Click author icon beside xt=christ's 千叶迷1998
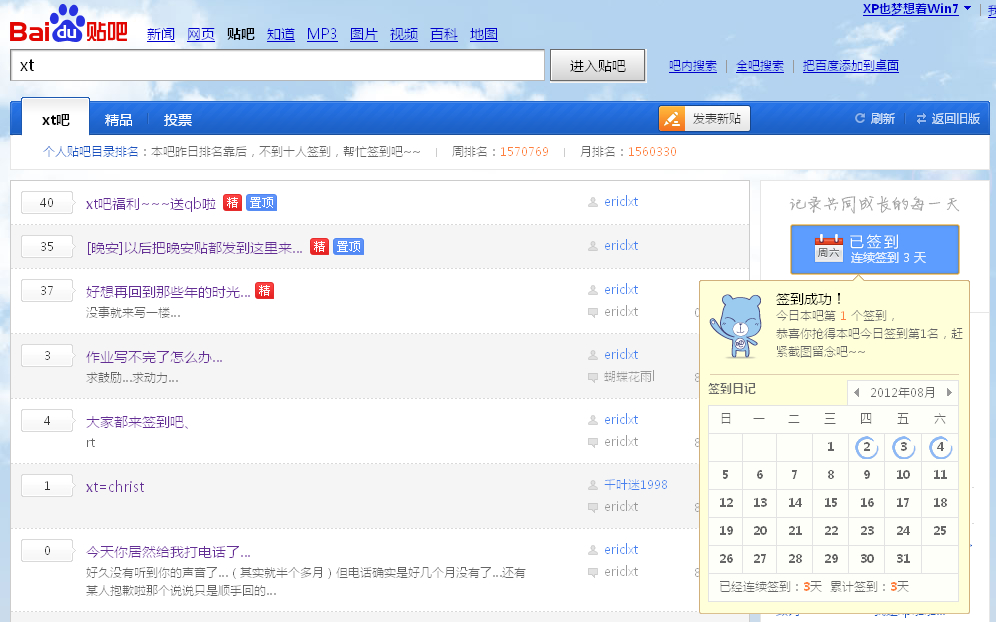This screenshot has width=996, height=622. (593, 485)
